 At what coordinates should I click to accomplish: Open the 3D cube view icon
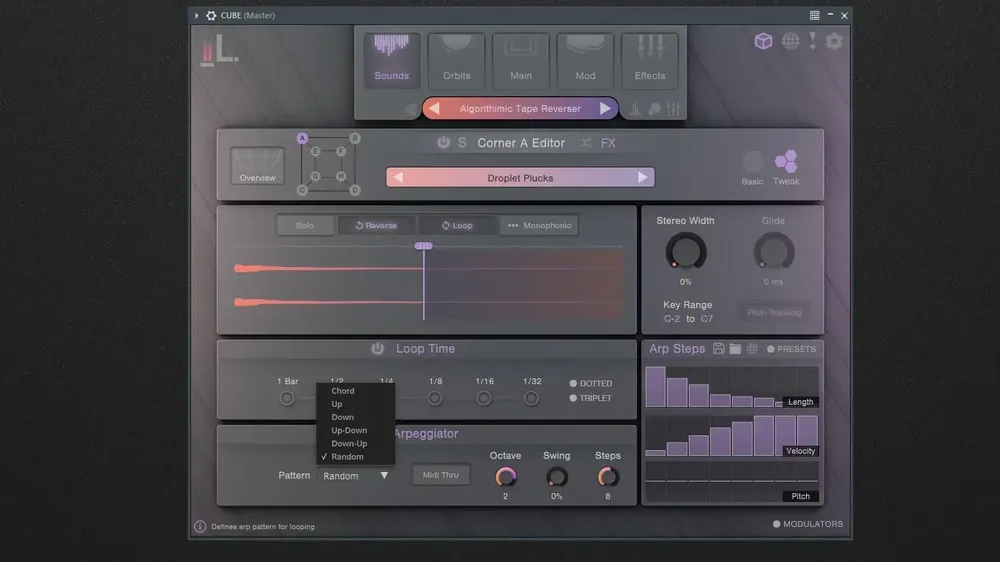(x=763, y=41)
